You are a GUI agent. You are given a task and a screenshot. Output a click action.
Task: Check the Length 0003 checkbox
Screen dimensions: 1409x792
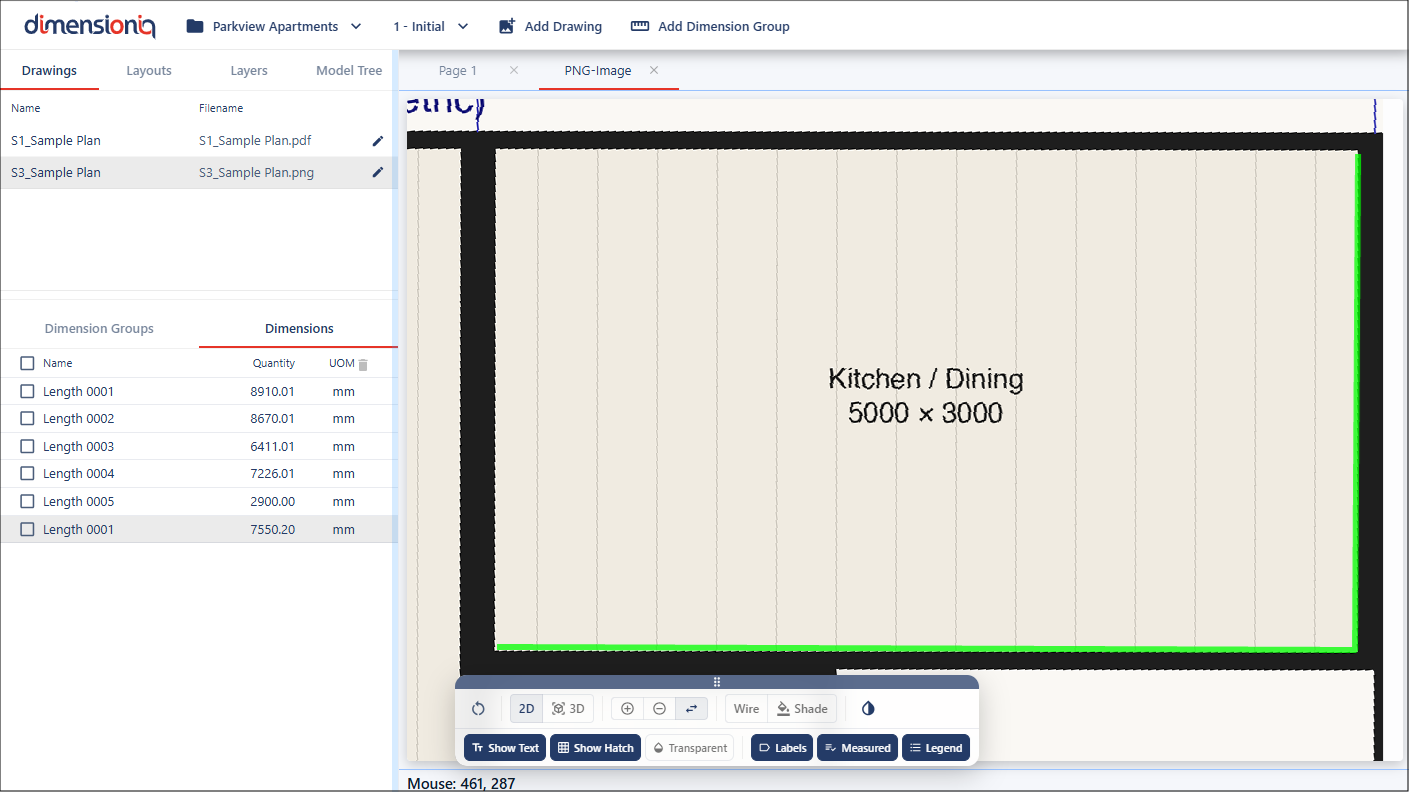(x=28, y=447)
